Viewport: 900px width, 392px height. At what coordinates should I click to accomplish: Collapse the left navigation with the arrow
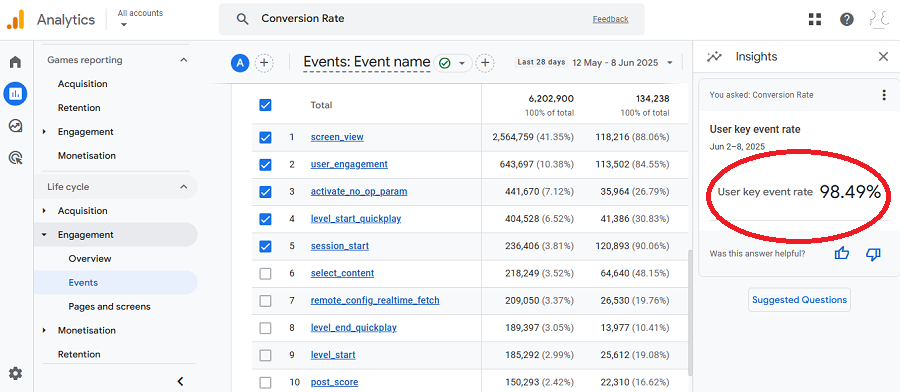tap(180, 381)
